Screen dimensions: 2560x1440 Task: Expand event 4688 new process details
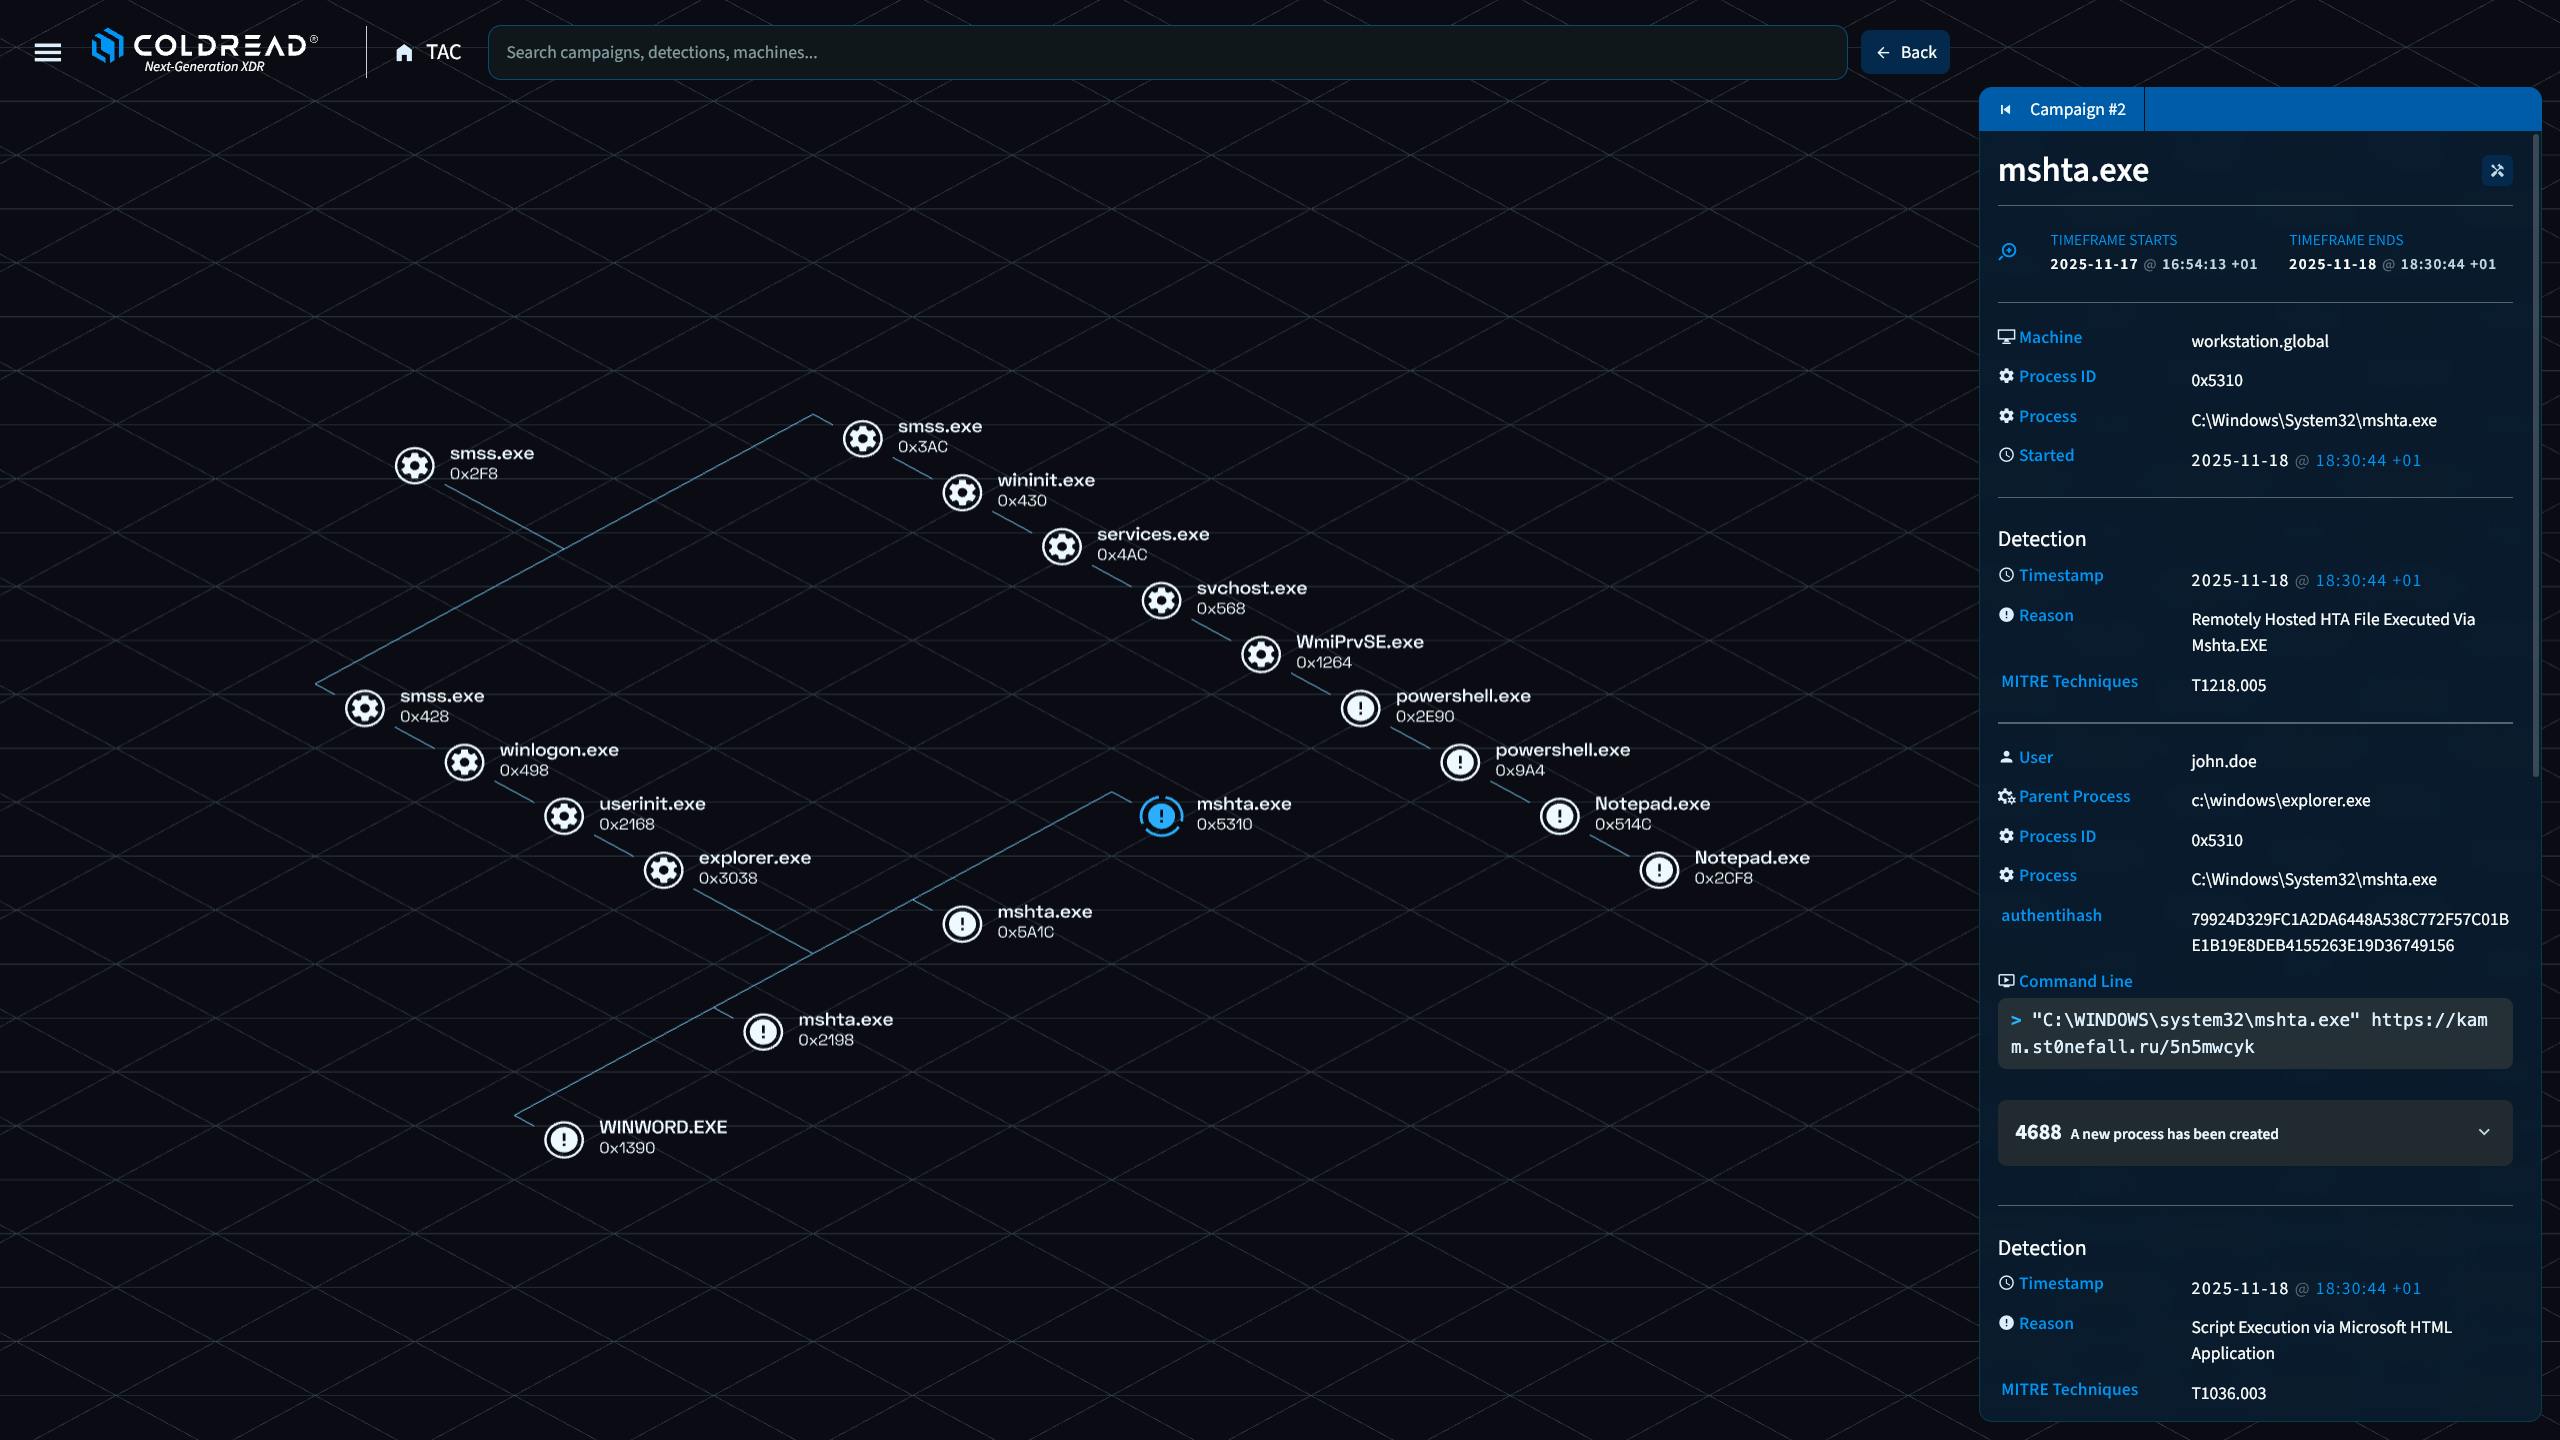coord(2484,1132)
